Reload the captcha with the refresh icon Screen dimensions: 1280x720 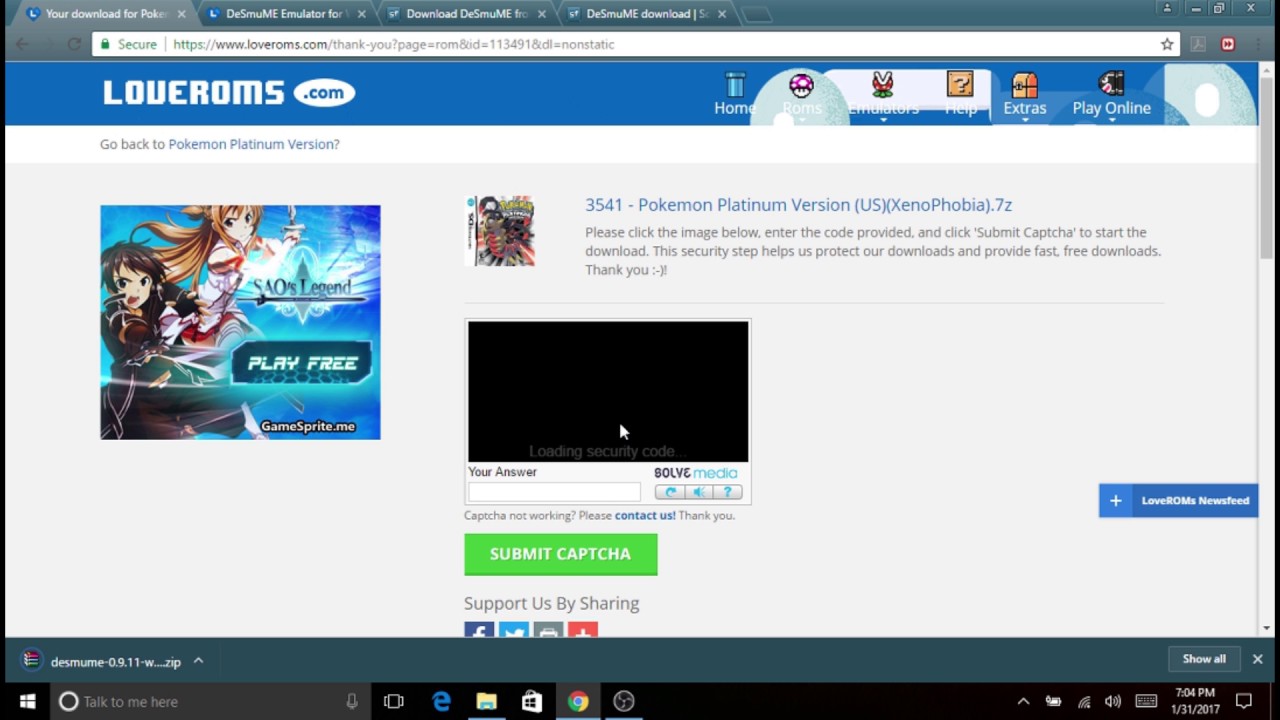[x=670, y=492]
